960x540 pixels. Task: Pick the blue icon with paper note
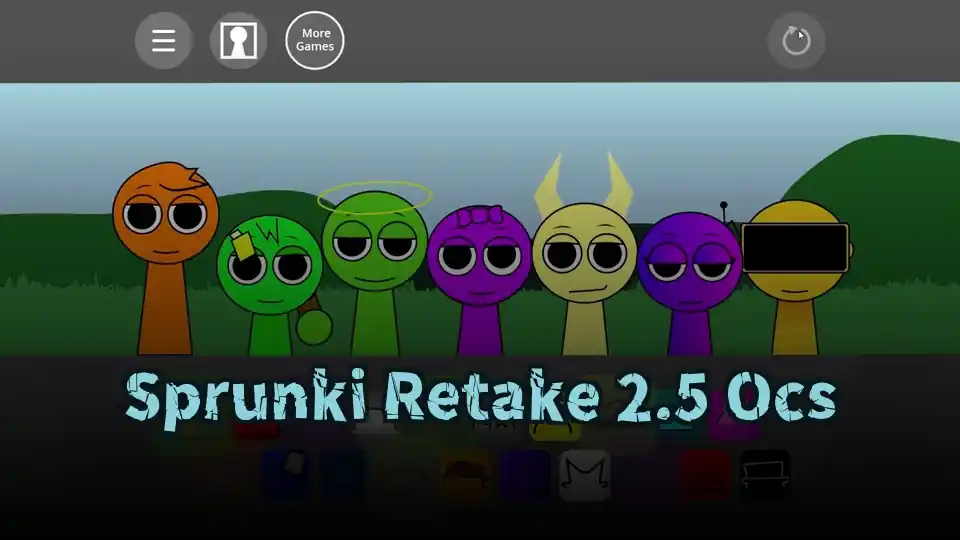(x=287, y=476)
